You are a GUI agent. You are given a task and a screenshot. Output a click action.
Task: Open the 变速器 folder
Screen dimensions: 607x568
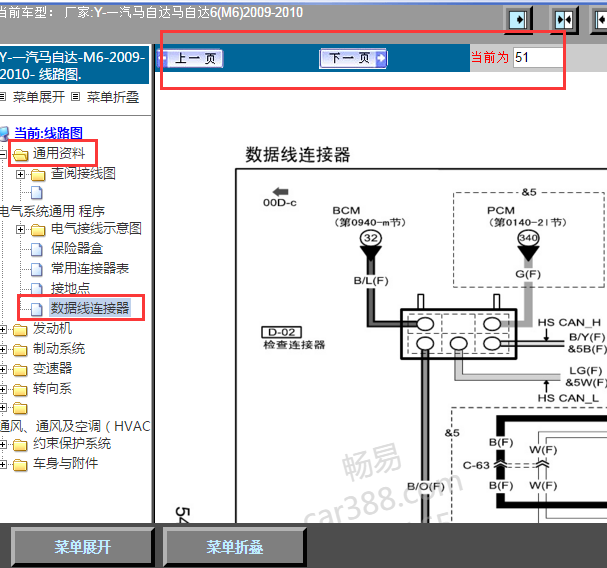pos(52,369)
